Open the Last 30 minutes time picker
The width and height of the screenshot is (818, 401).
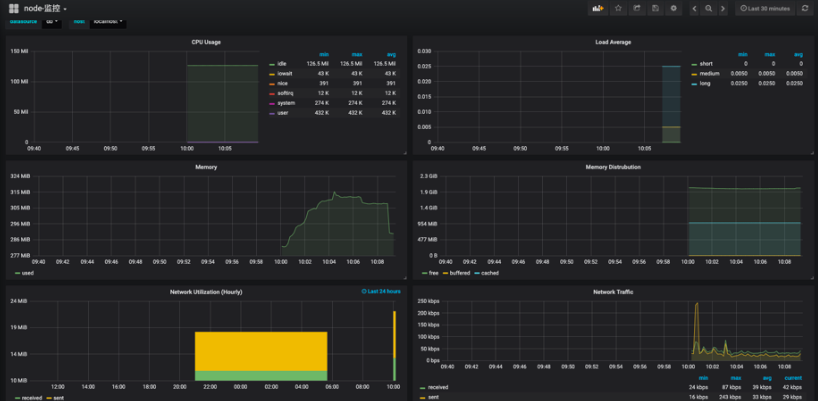coord(765,8)
